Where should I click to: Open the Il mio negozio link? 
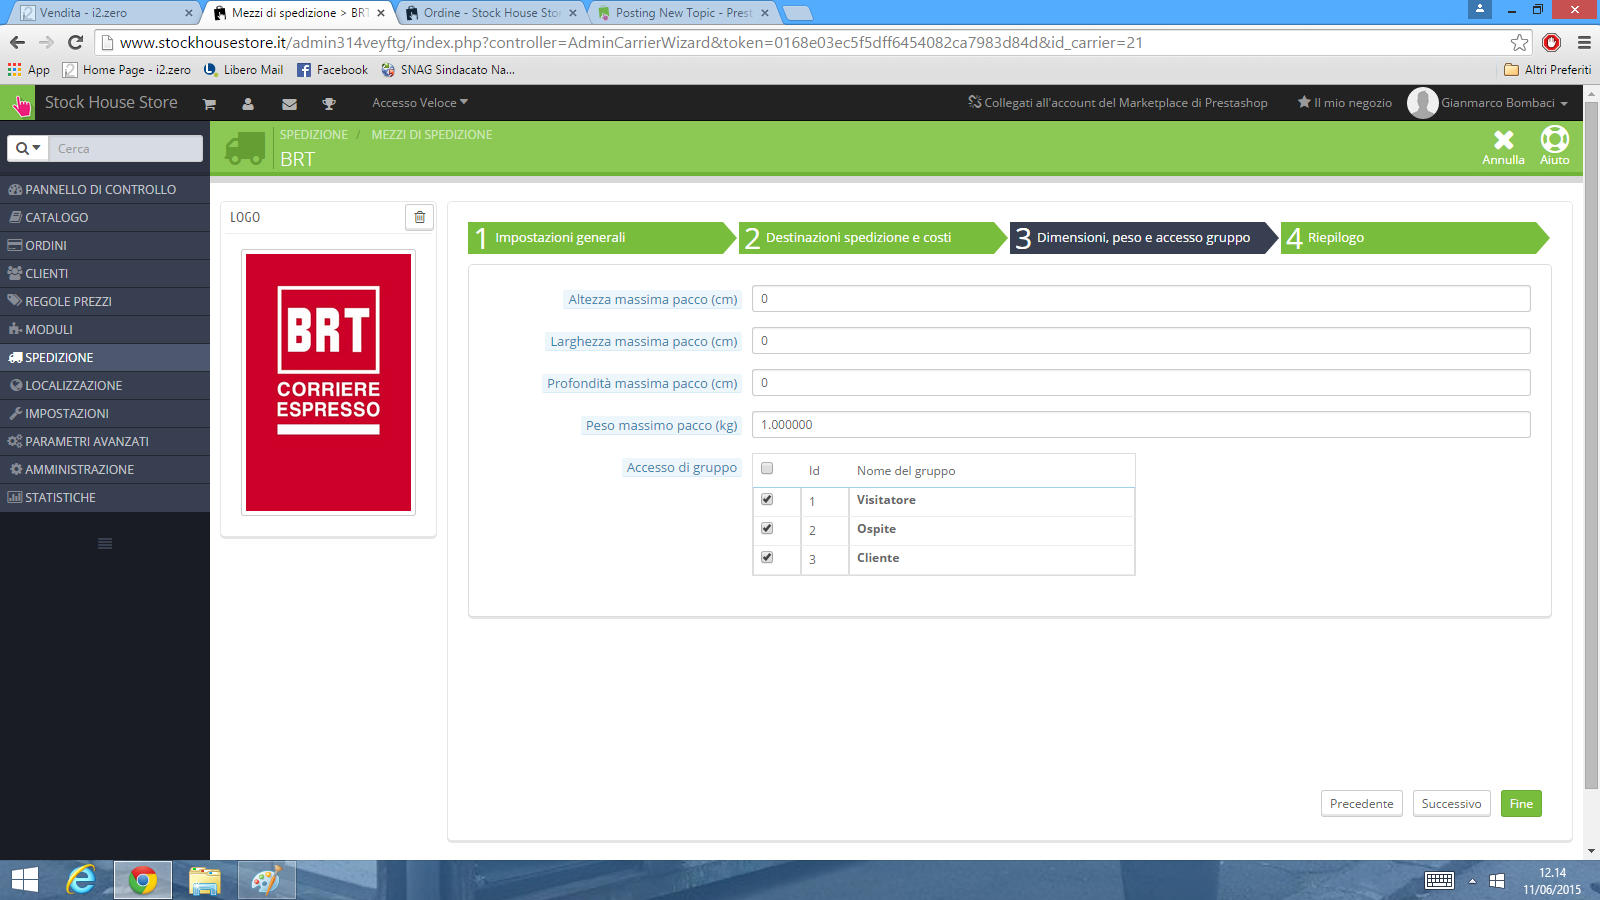[x=1345, y=103]
